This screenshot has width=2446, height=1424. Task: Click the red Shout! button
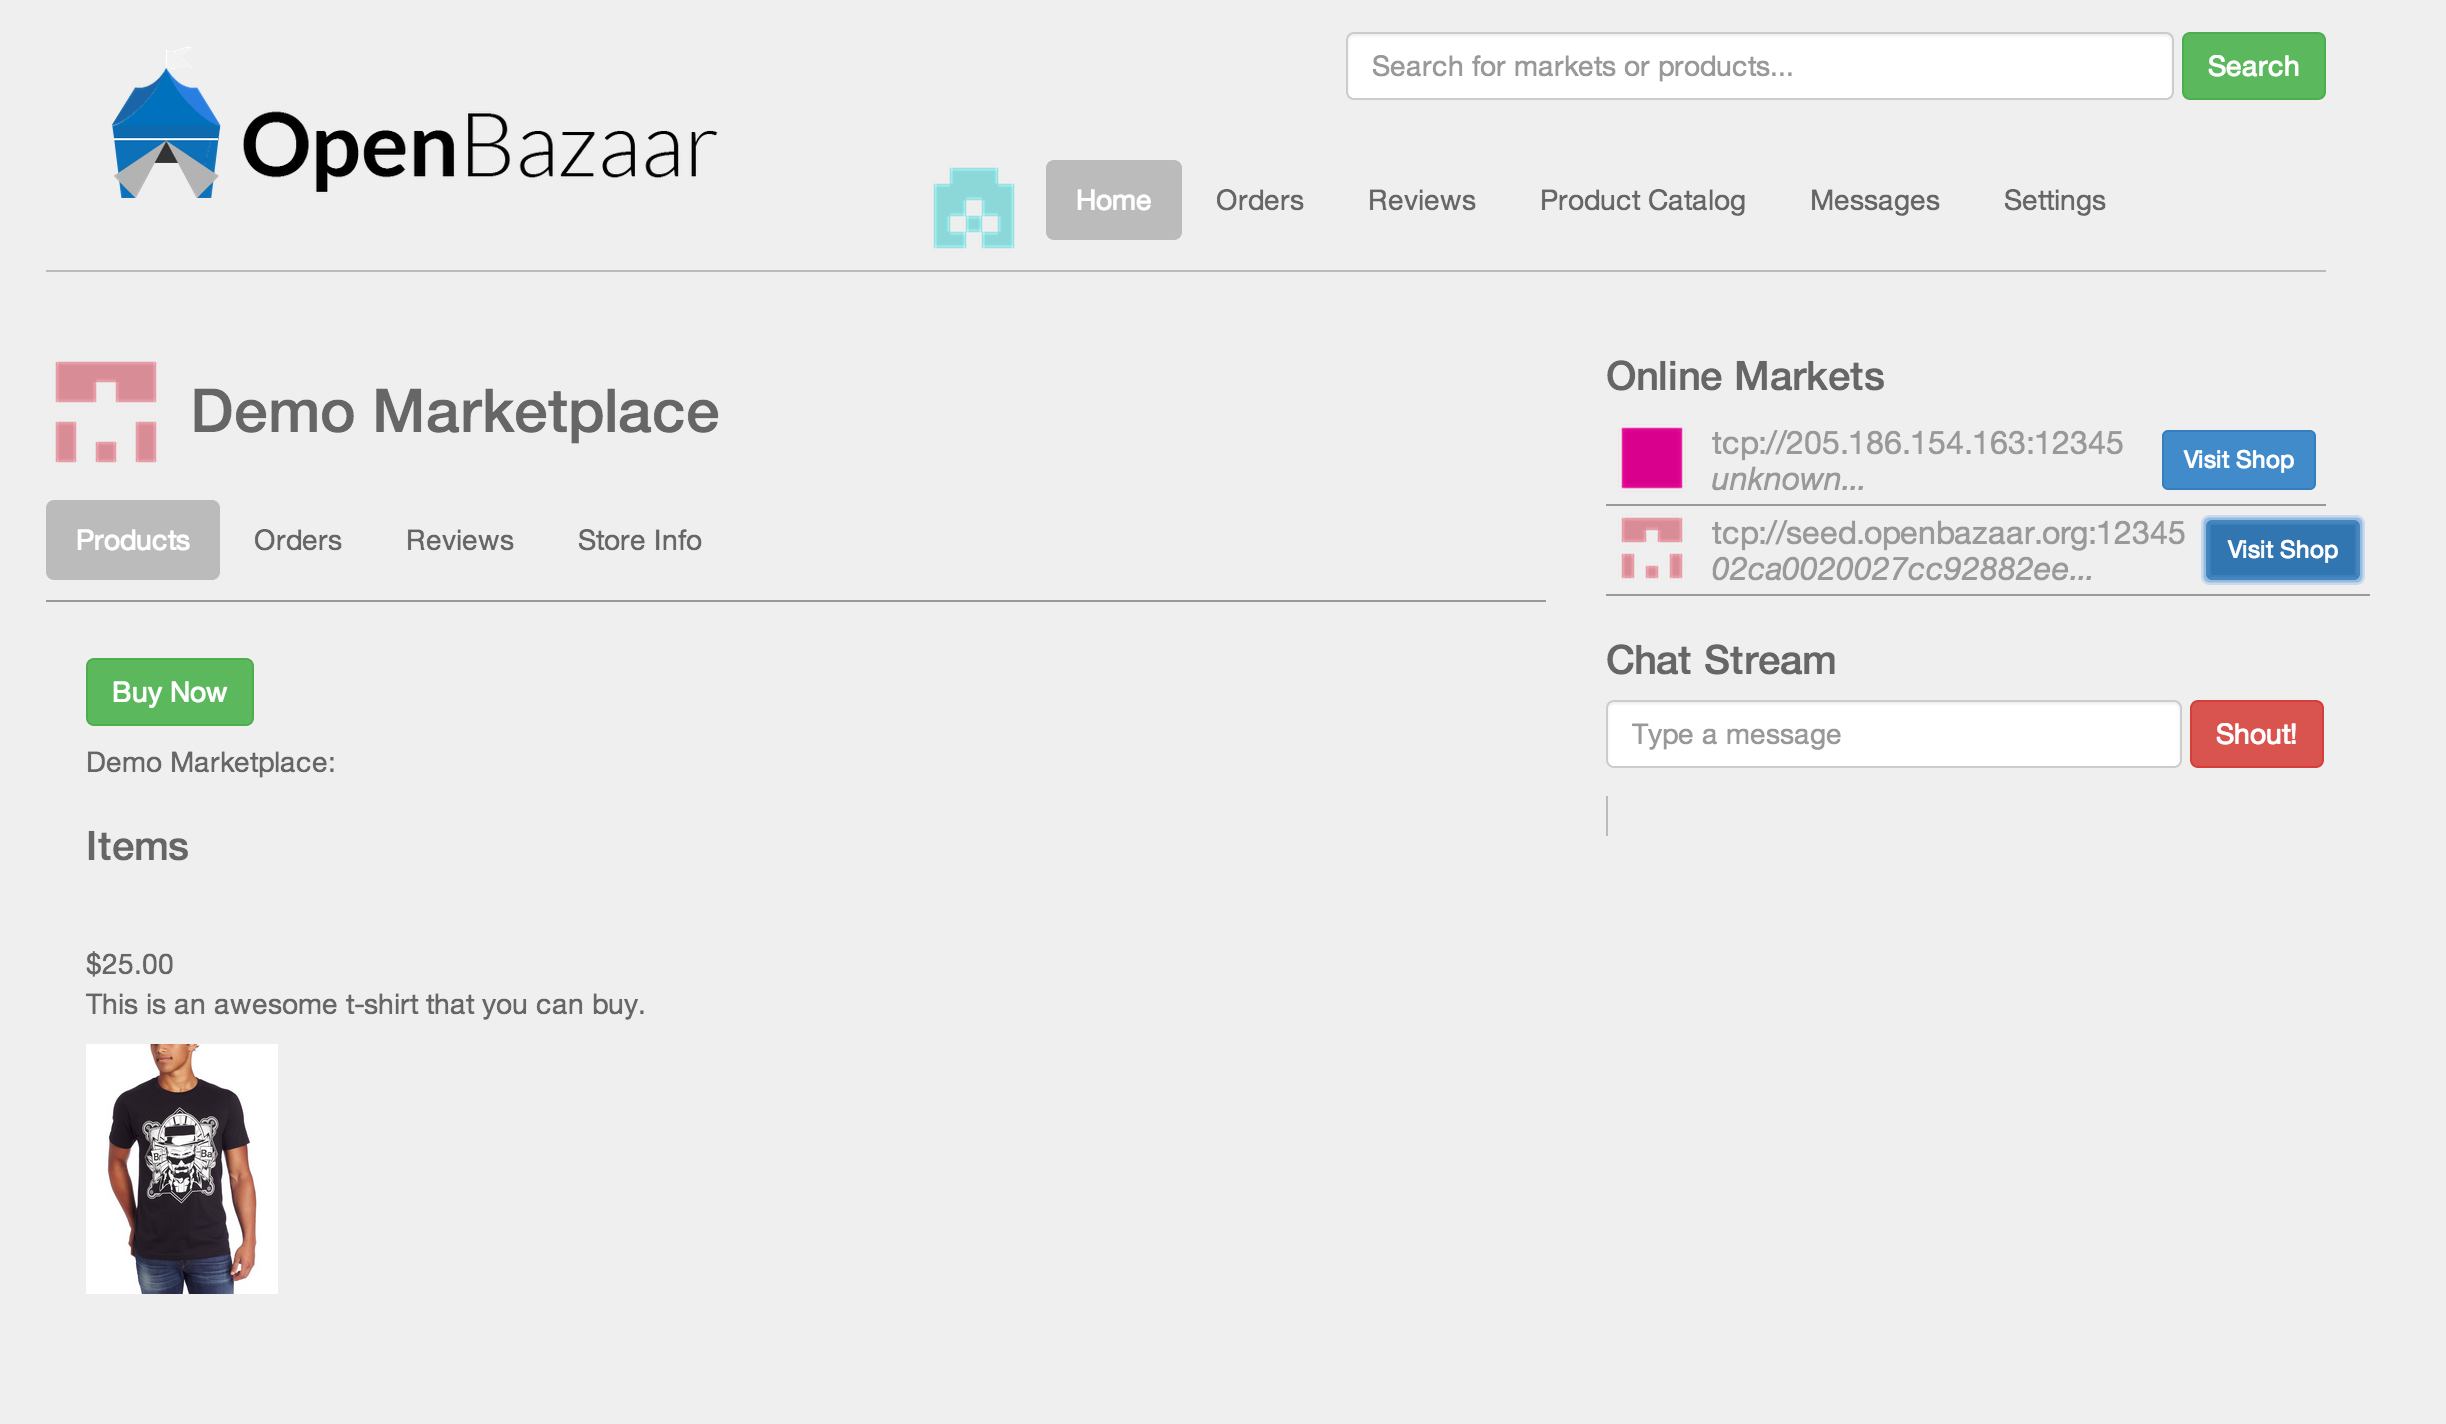coord(2256,734)
